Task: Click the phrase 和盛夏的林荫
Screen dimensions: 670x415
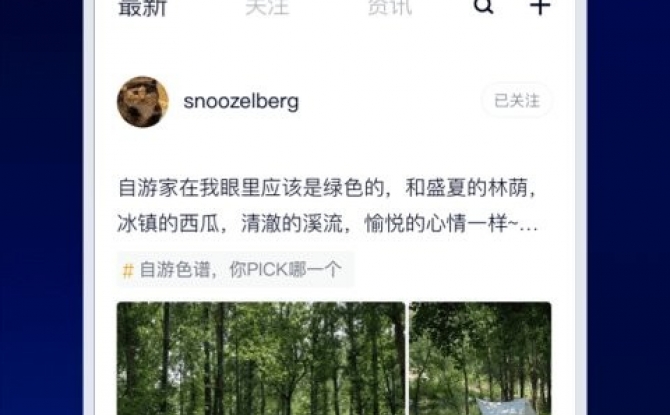Action: pos(466,188)
